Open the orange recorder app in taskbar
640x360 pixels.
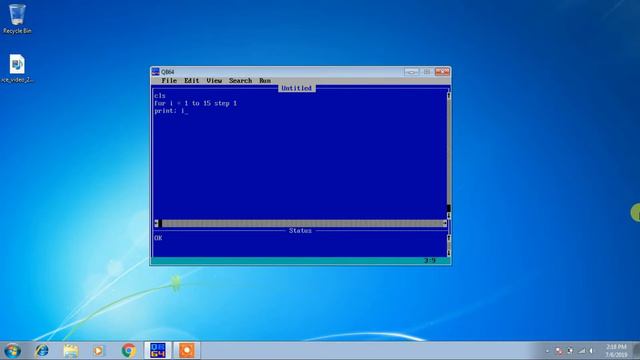tap(187, 351)
